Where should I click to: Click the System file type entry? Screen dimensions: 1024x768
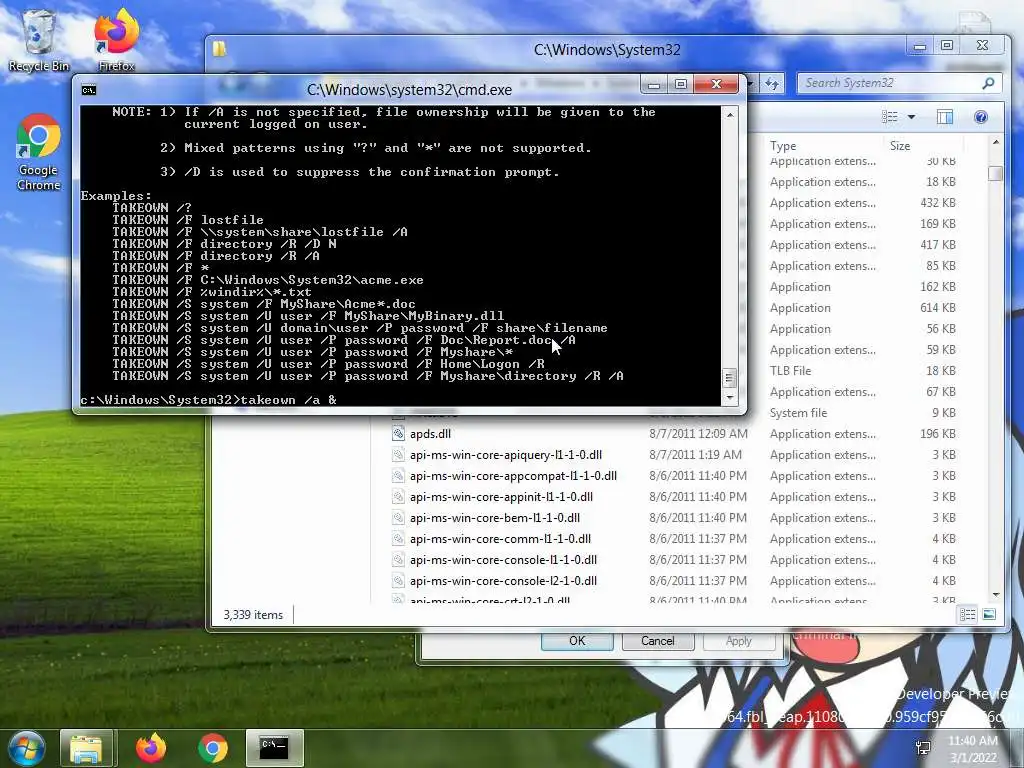[x=798, y=413]
